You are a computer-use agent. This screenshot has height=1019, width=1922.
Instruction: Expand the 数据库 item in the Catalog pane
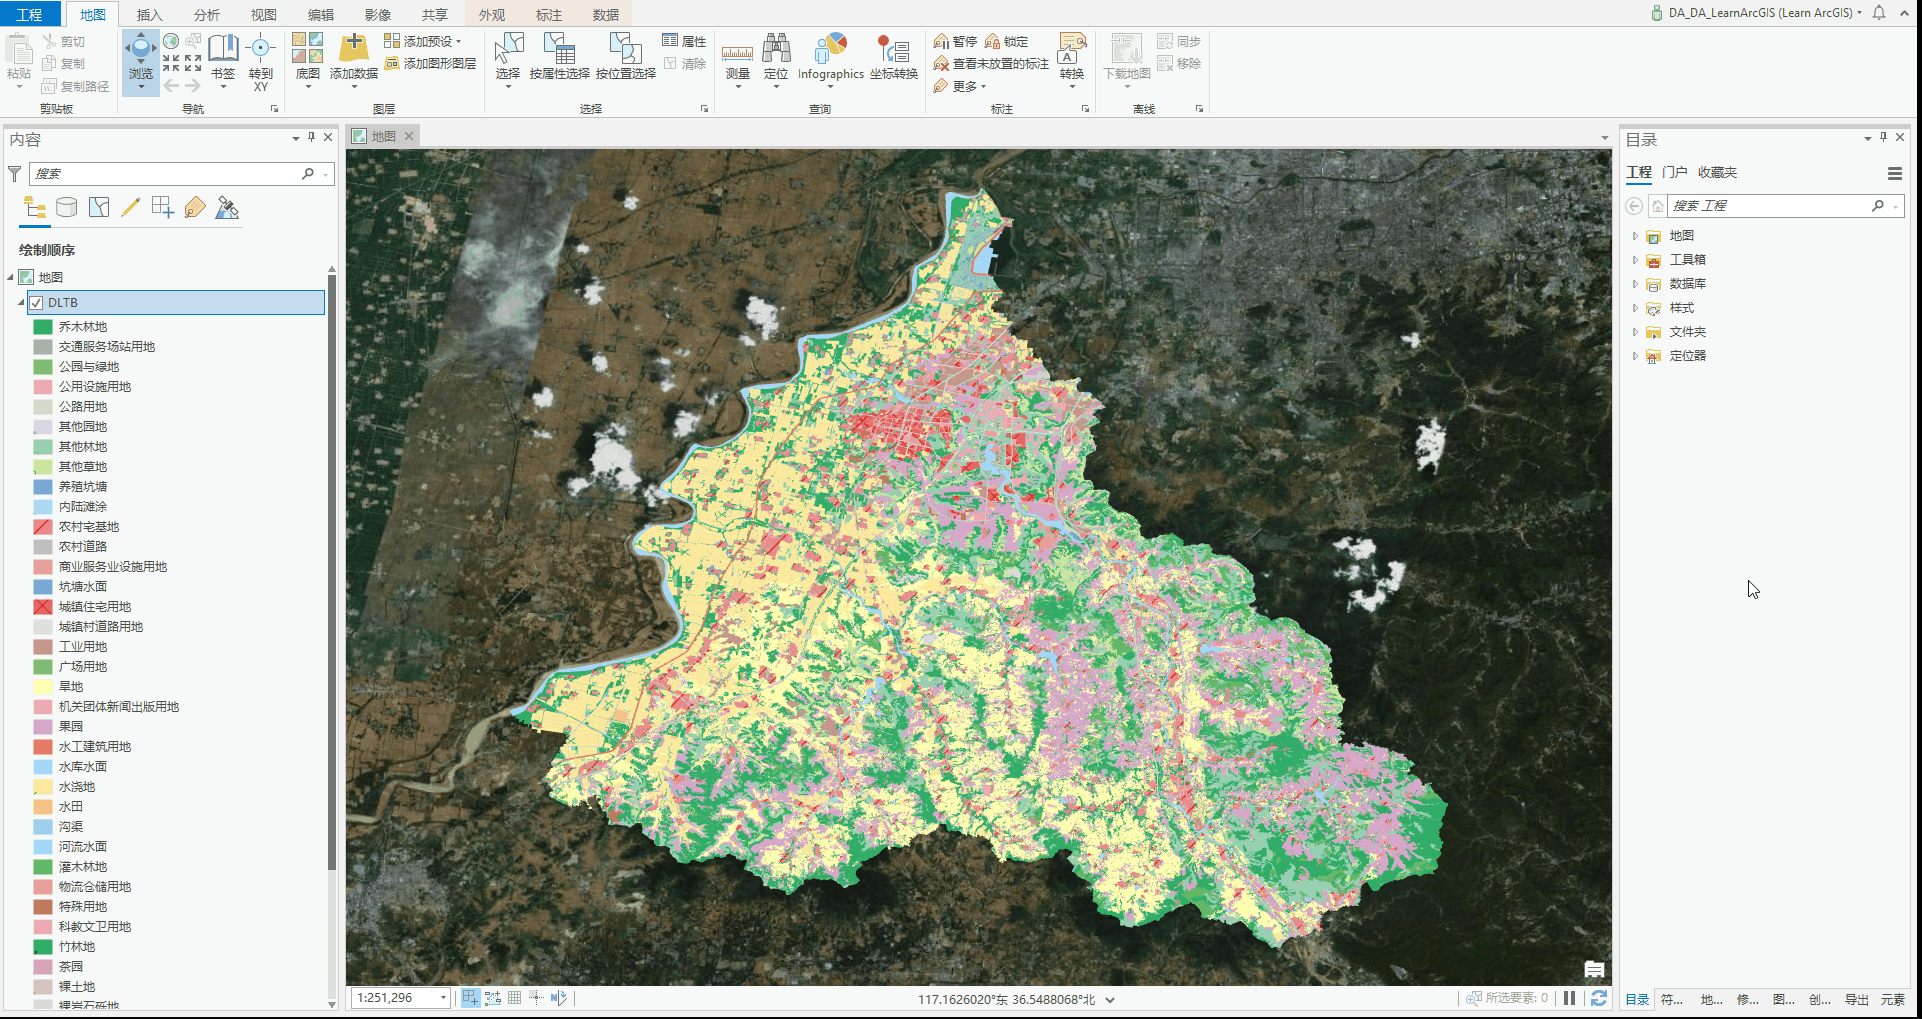1636,284
